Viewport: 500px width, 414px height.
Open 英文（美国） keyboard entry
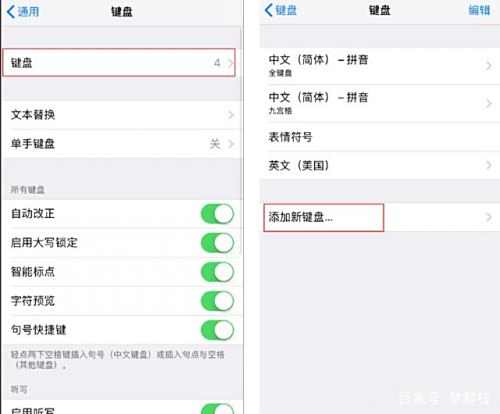click(380, 165)
